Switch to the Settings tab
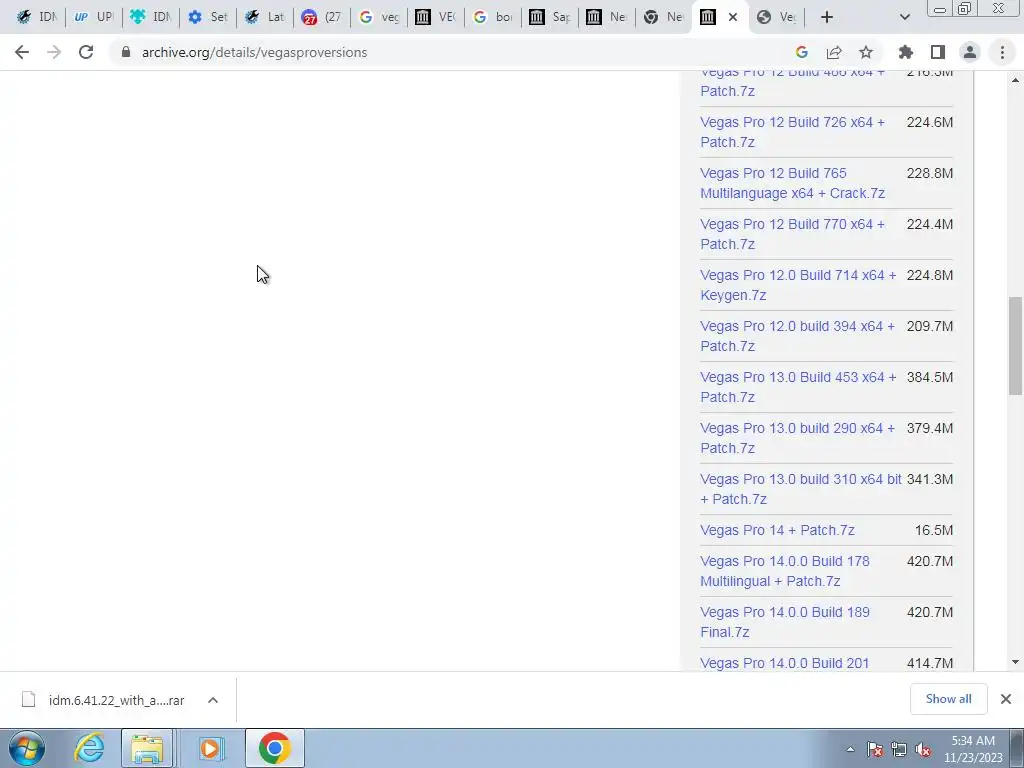1024x768 pixels. [x=207, y=17]
